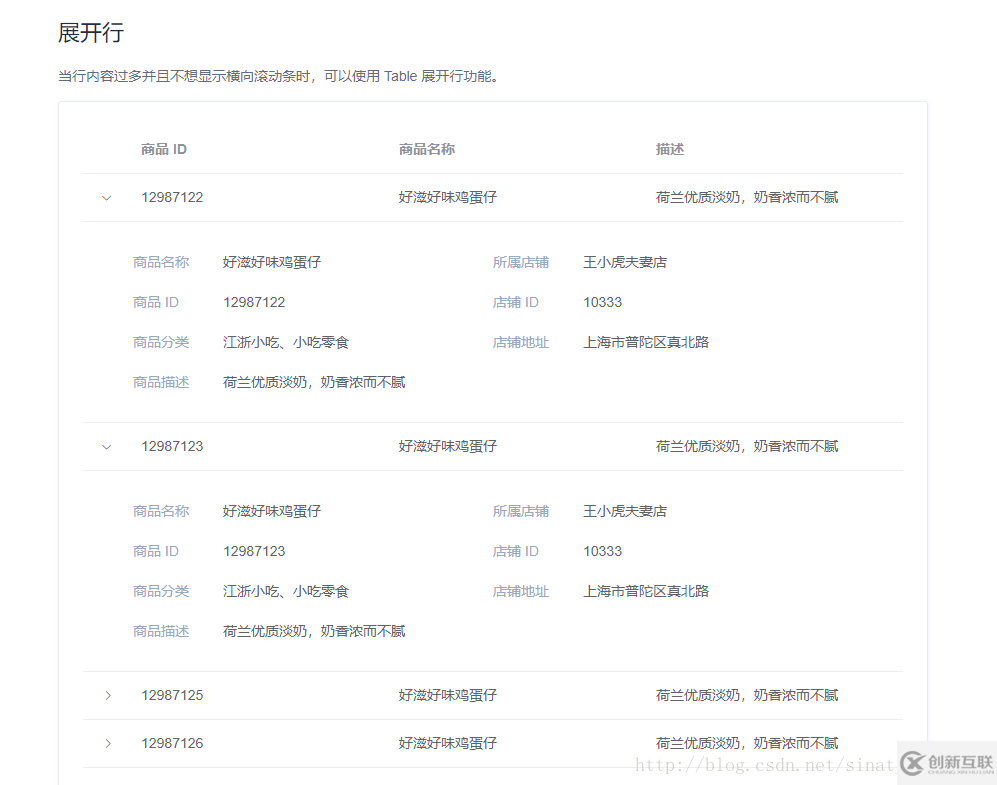Click 所属店铺 label under row 12987122

521,263
